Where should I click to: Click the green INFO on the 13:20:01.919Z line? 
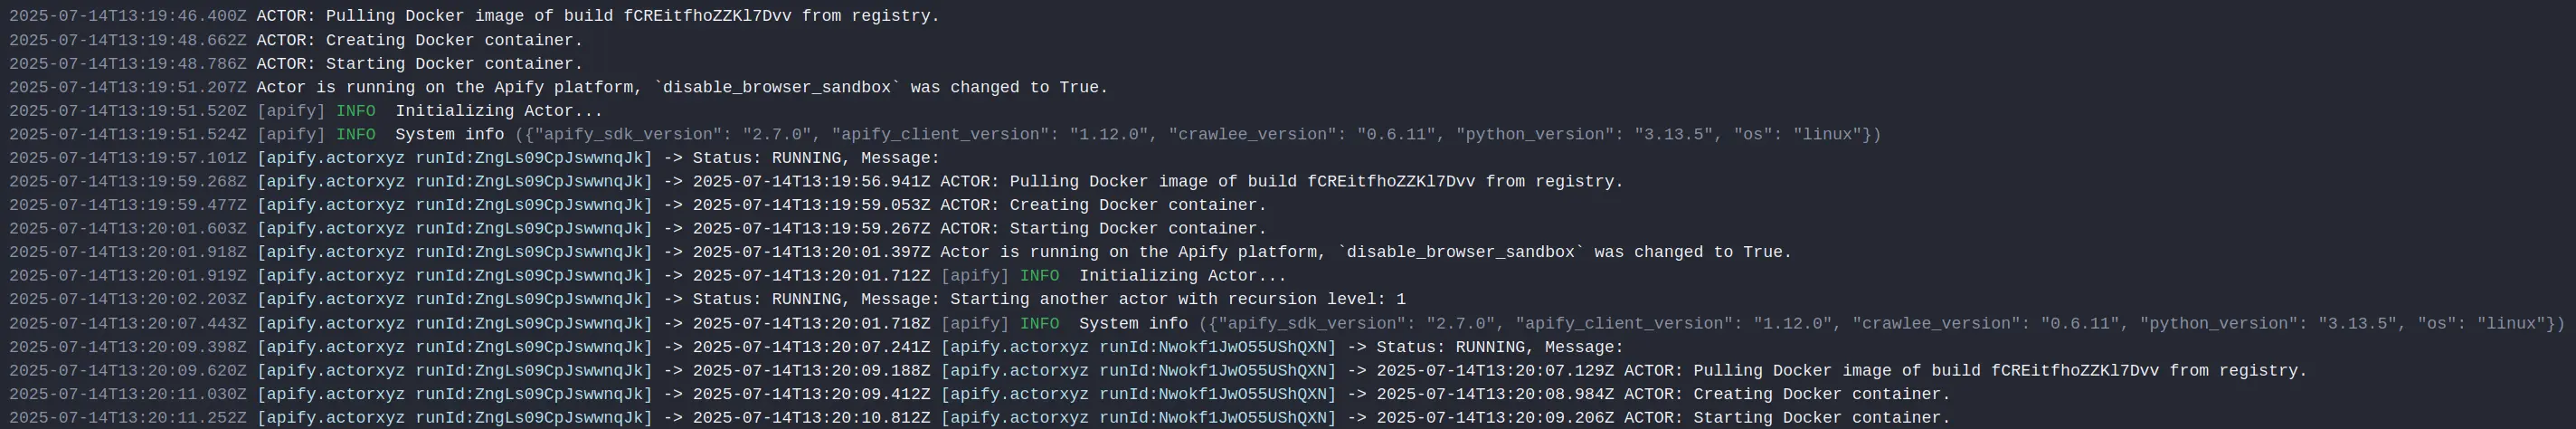[1039, 276]
